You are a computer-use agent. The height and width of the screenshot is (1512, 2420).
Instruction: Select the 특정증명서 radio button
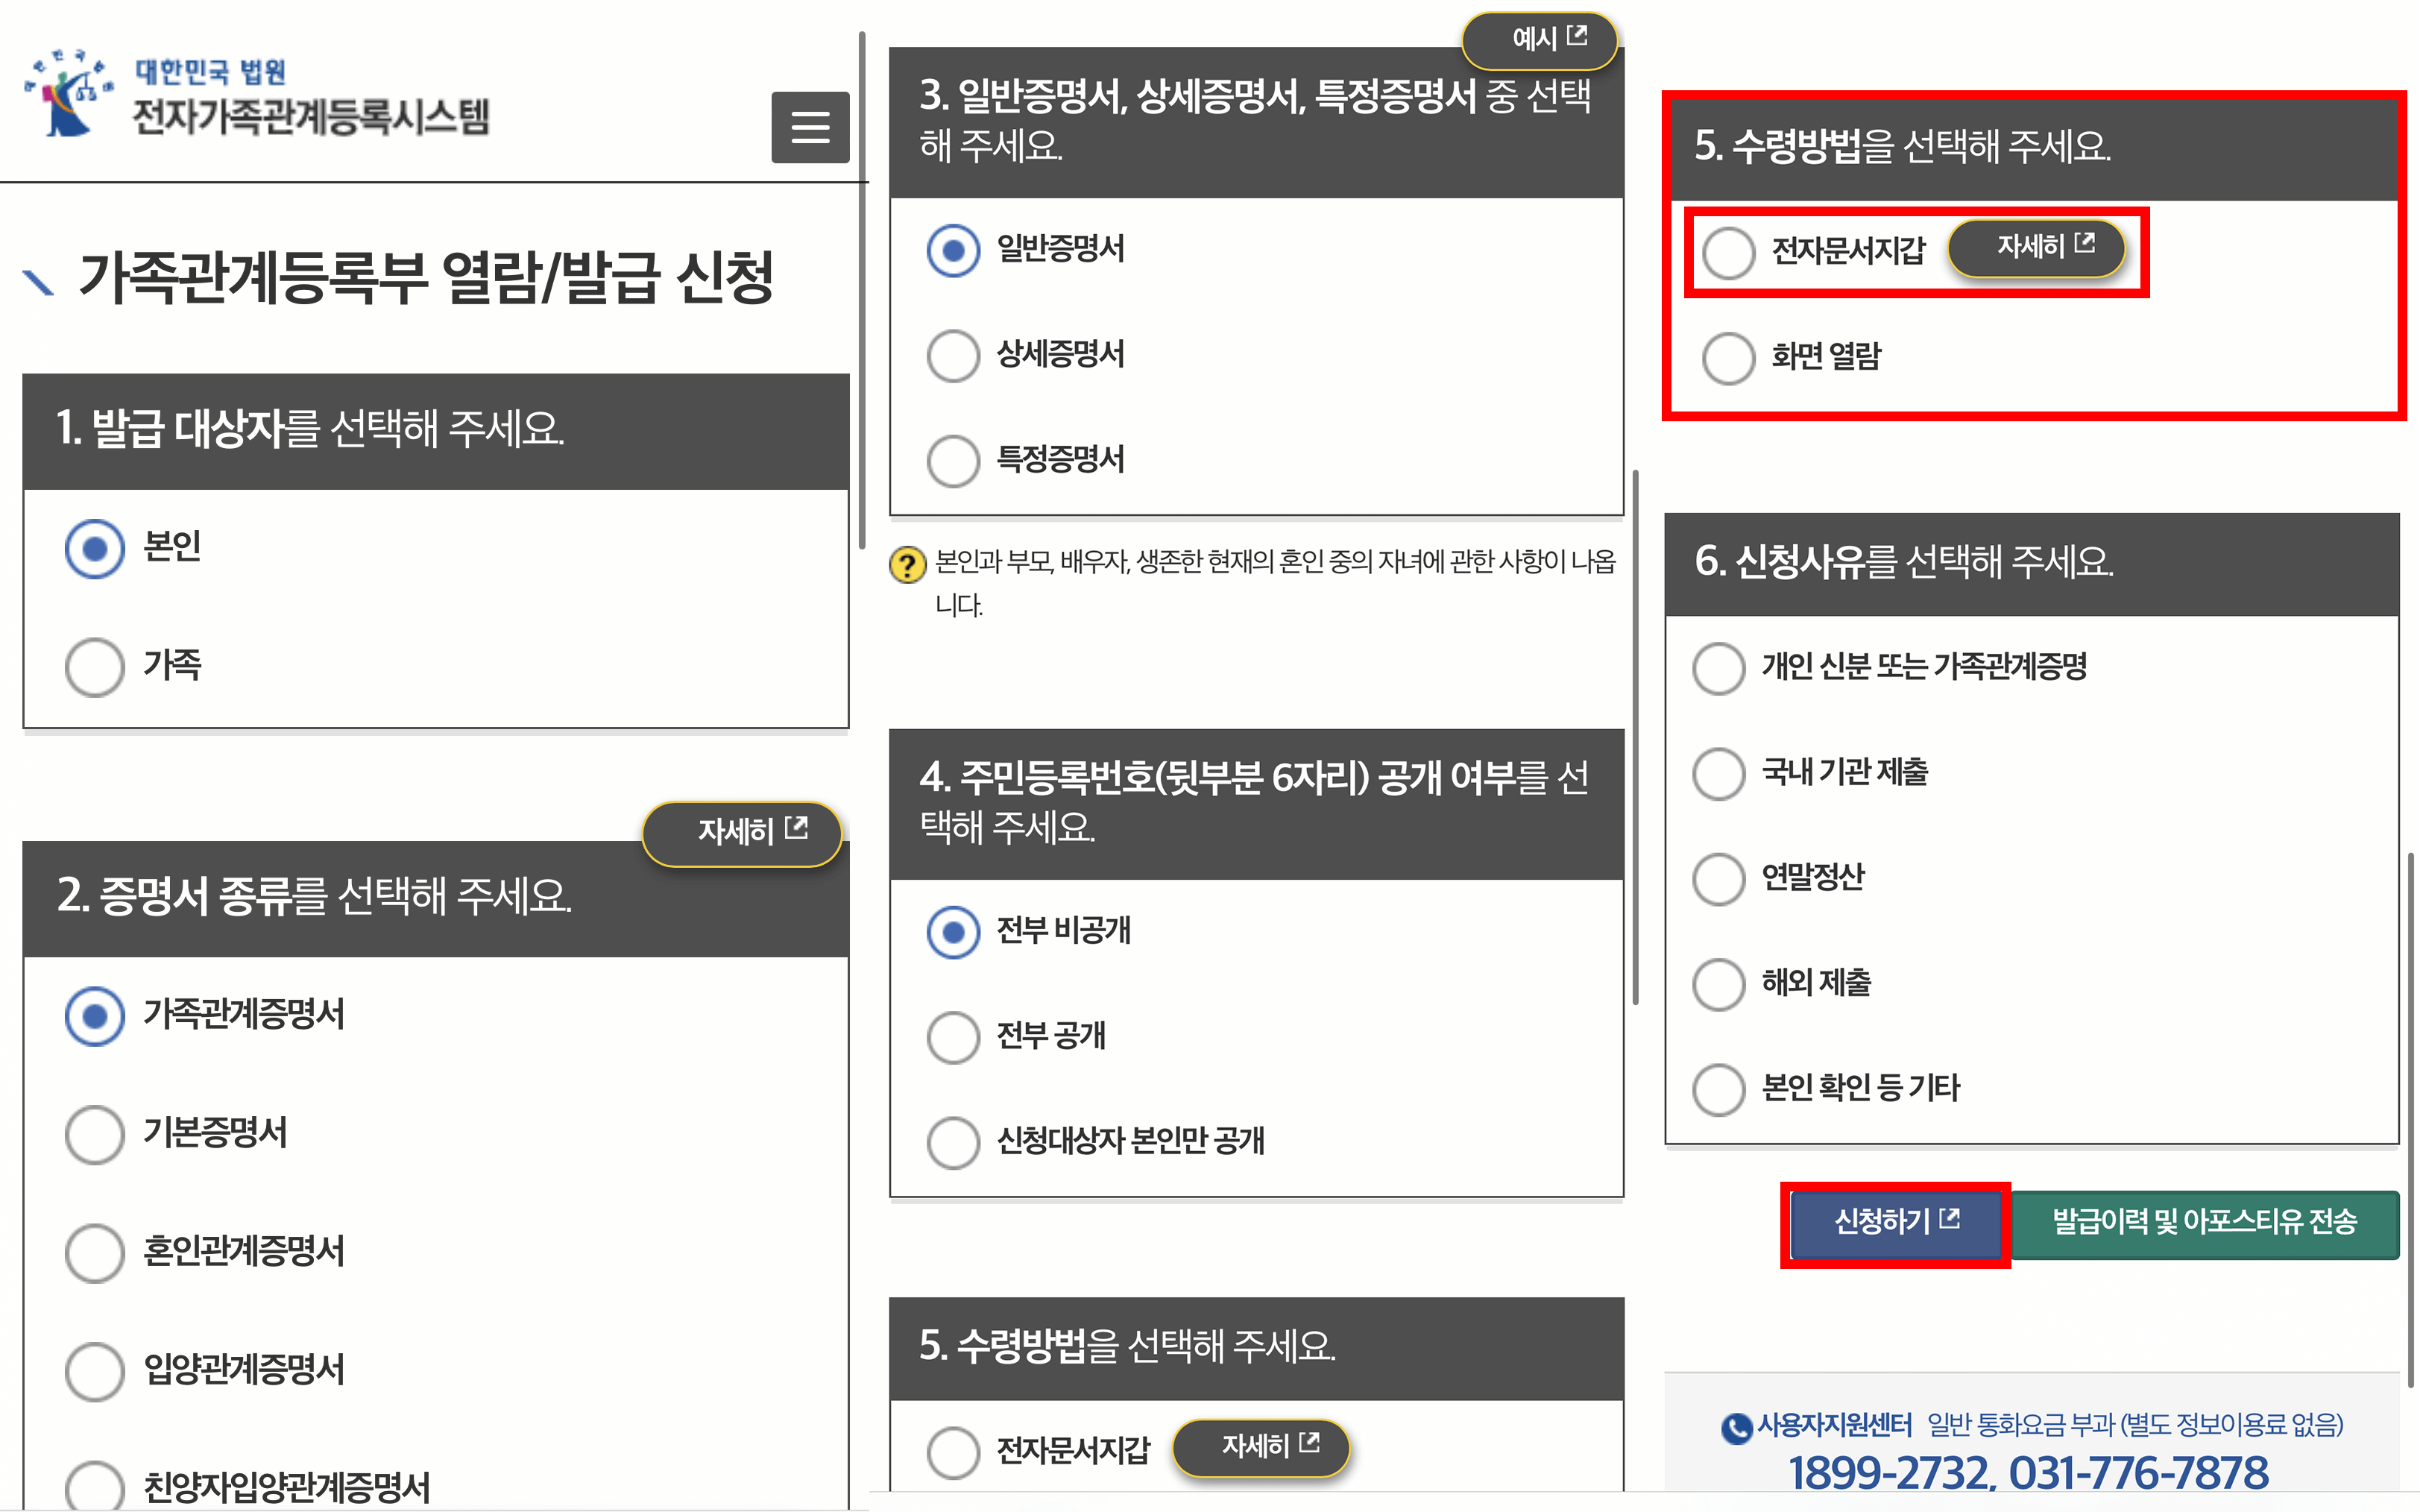pos(953,460)
